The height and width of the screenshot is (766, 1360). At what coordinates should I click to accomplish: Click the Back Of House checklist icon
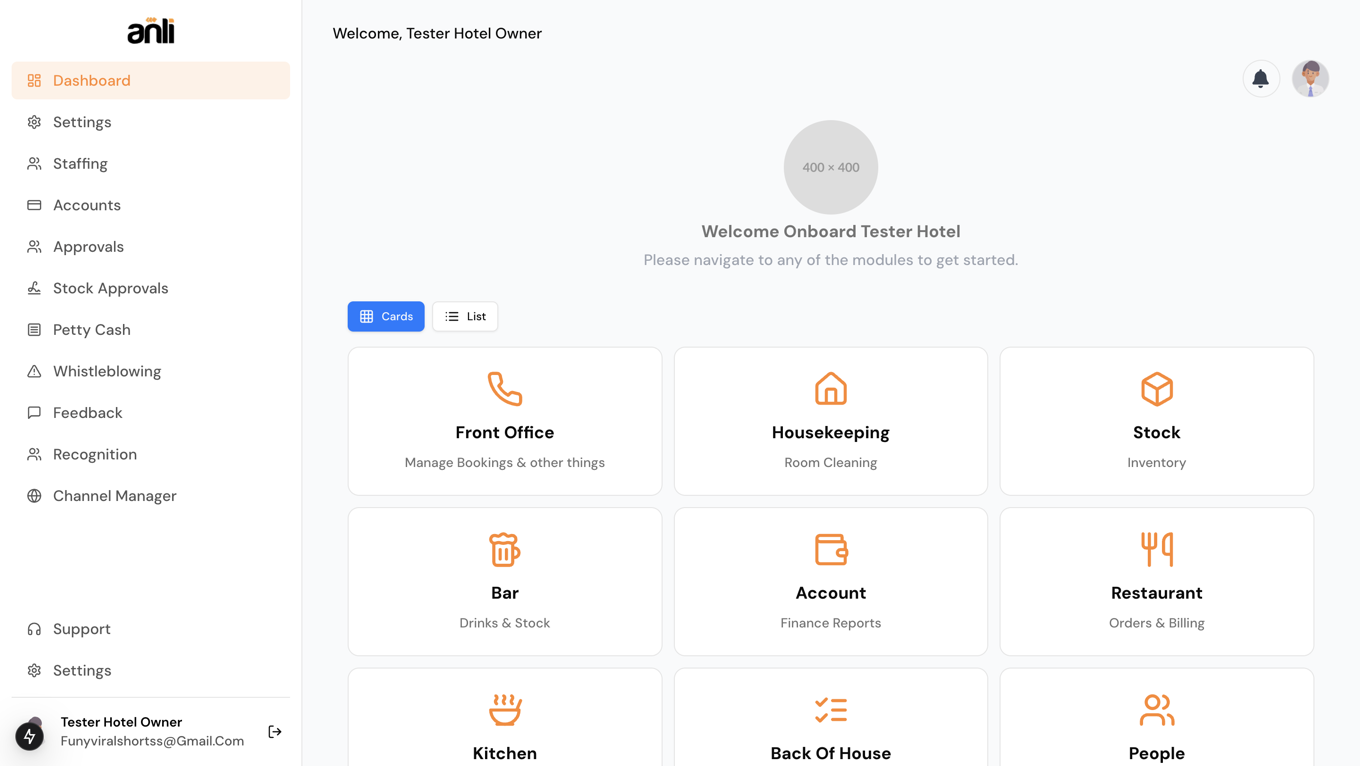coord(831,710)
